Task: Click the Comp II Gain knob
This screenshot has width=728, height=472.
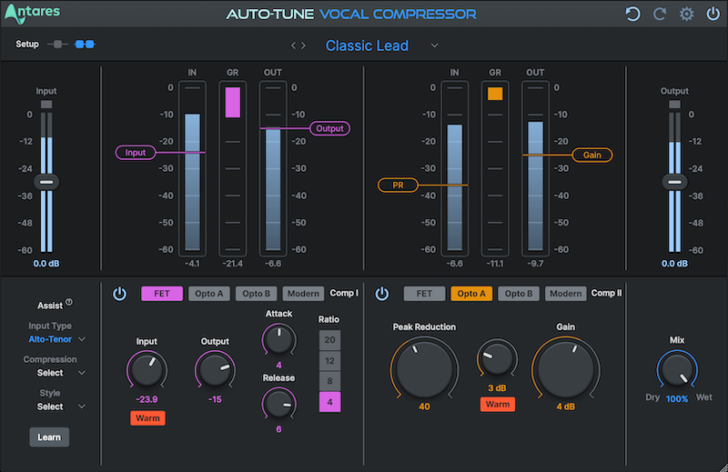Action: (566, 368)
